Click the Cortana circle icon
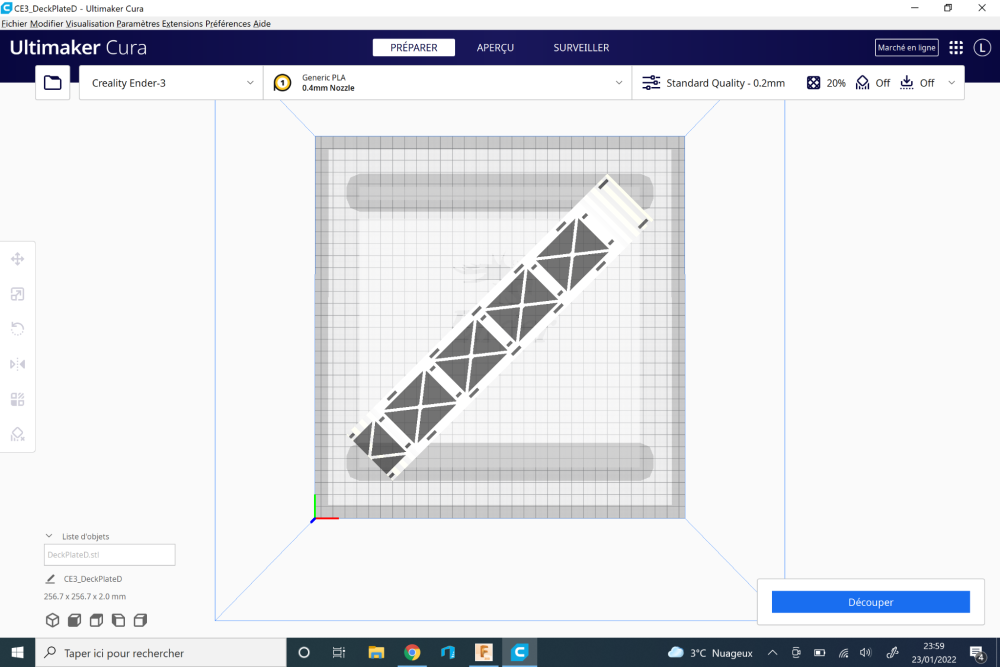The image size is (1000, 667). click(x=304, y=652)
